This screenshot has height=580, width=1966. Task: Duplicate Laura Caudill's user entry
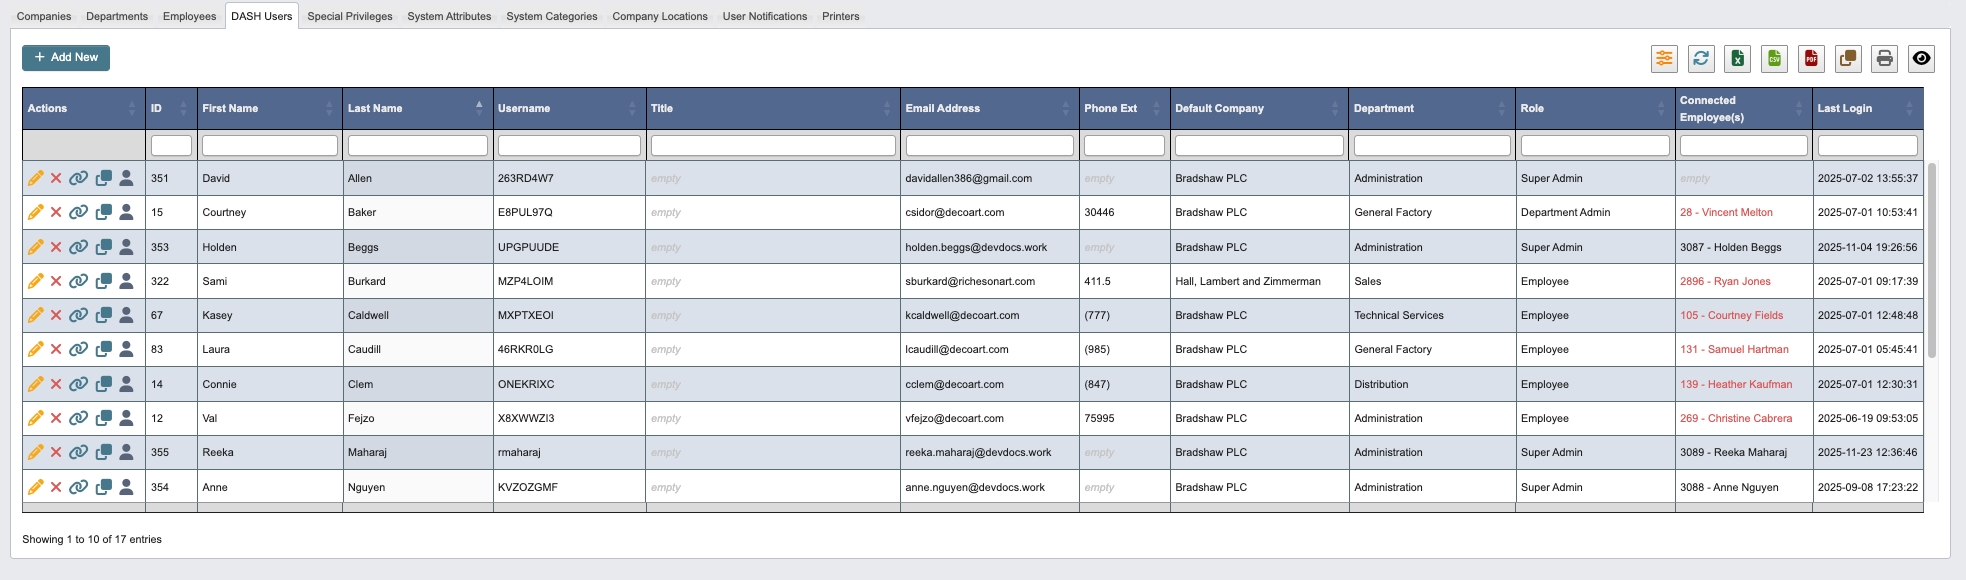[103, 349]
